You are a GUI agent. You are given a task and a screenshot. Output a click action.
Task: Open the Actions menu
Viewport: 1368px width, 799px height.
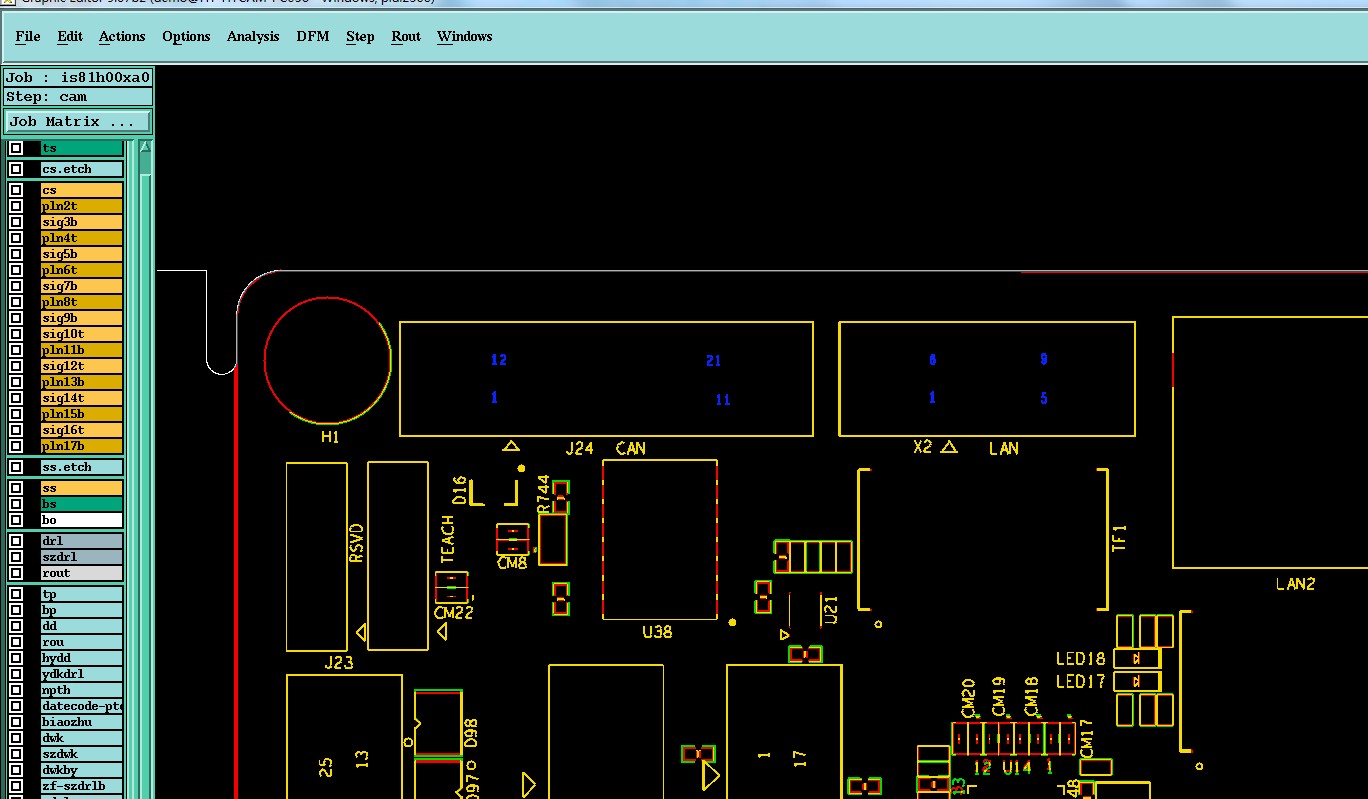(x=122, y=36)
